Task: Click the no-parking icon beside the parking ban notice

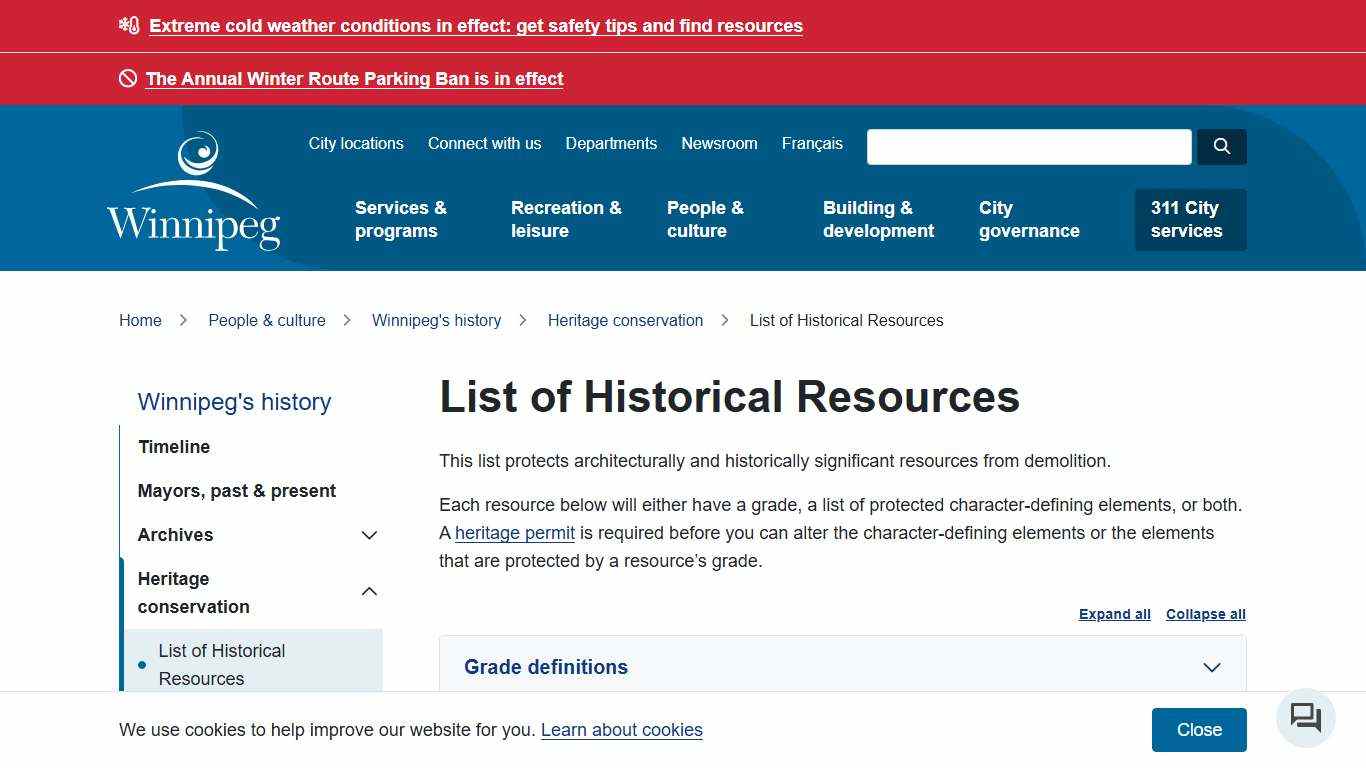Action: pyautogui.click(x=127, y=78)
